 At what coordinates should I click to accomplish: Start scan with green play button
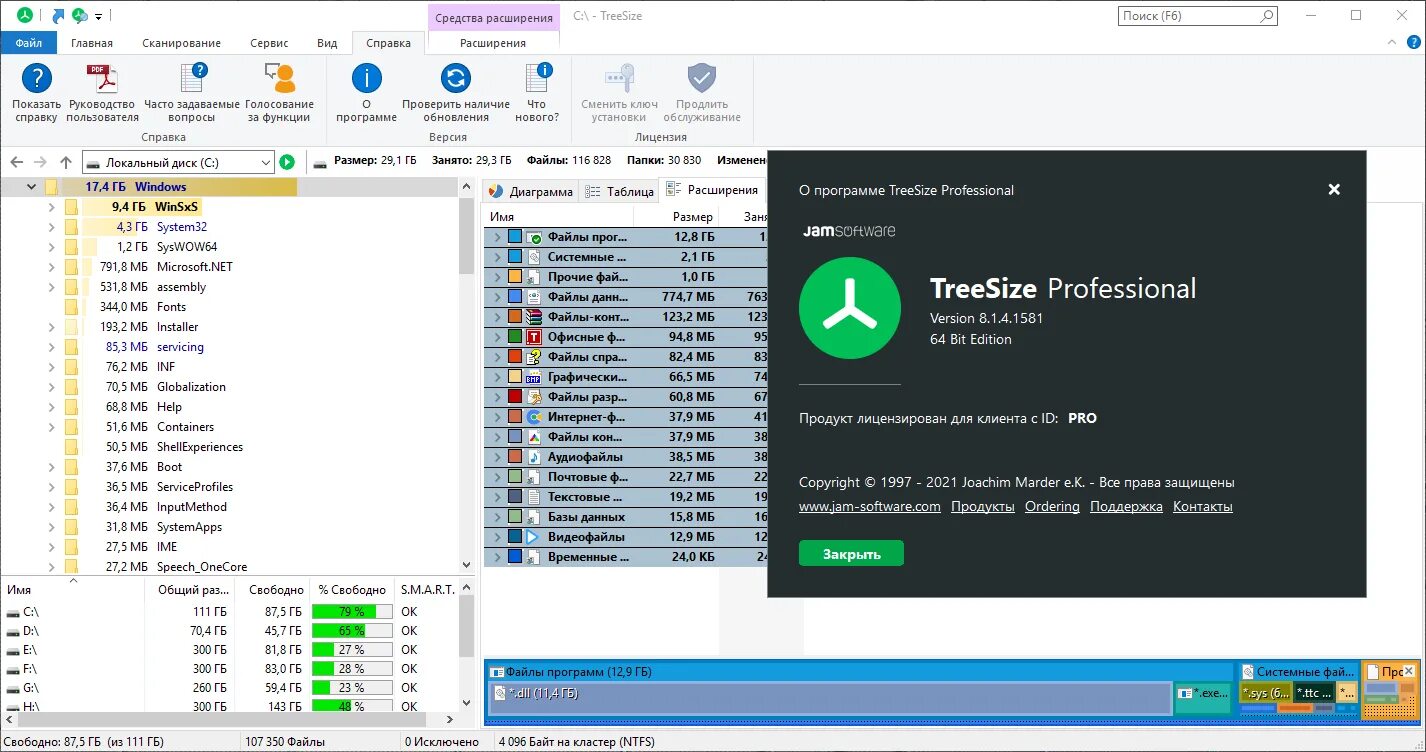(287, 162)
